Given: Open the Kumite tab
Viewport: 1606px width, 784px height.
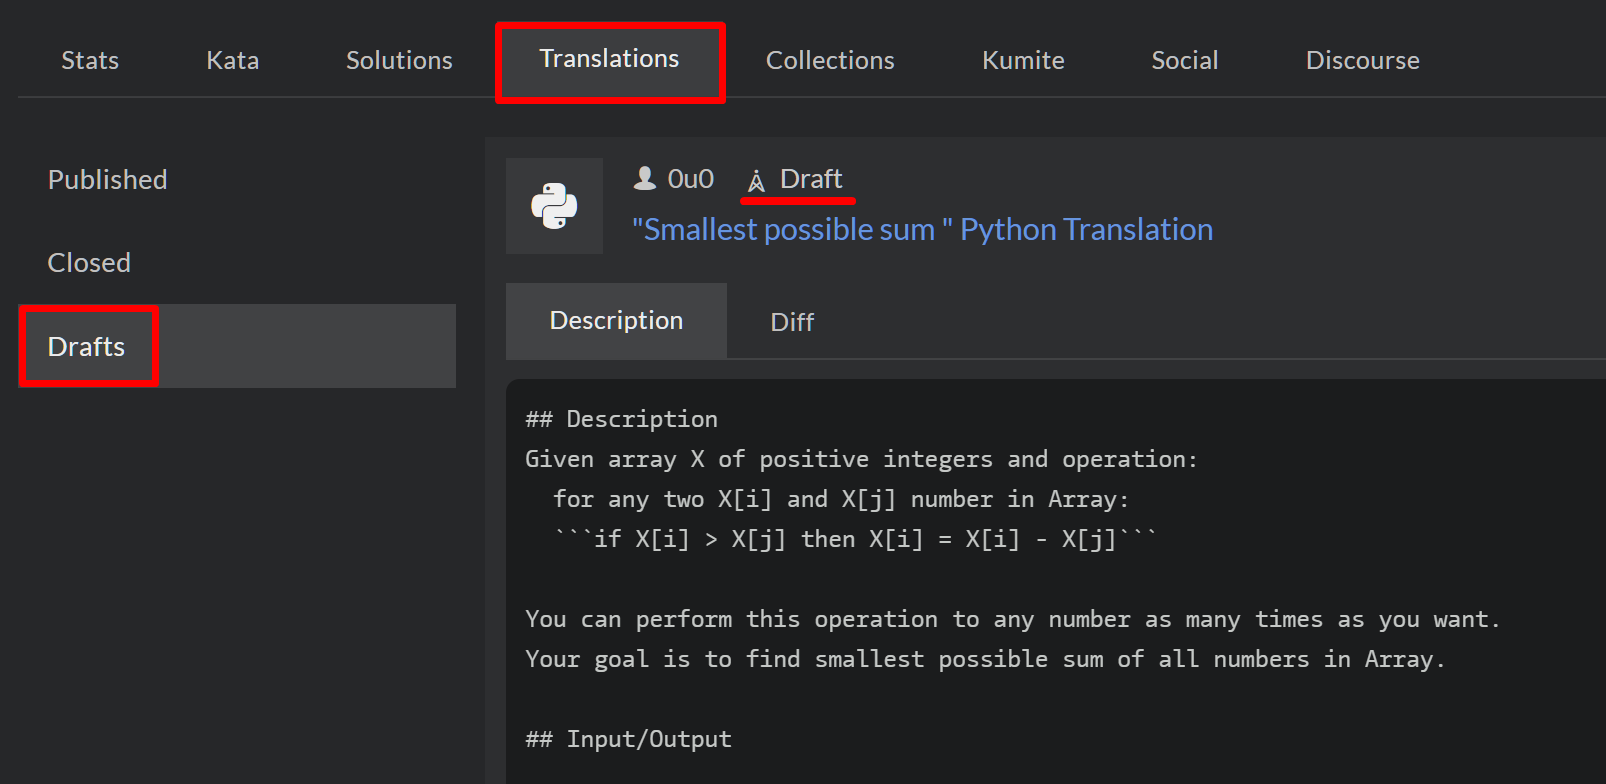Looking at the screenshot, I should [1023, 60].
